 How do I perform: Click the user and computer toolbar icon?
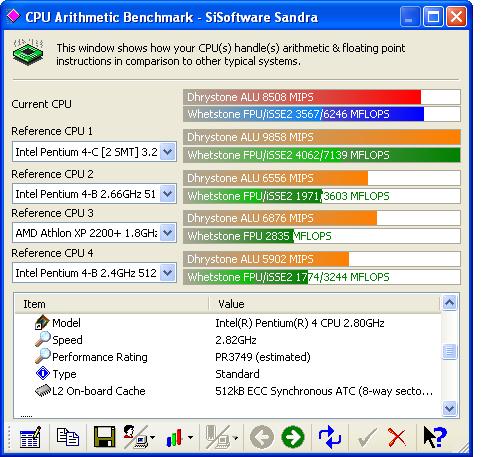pos(135,437)
